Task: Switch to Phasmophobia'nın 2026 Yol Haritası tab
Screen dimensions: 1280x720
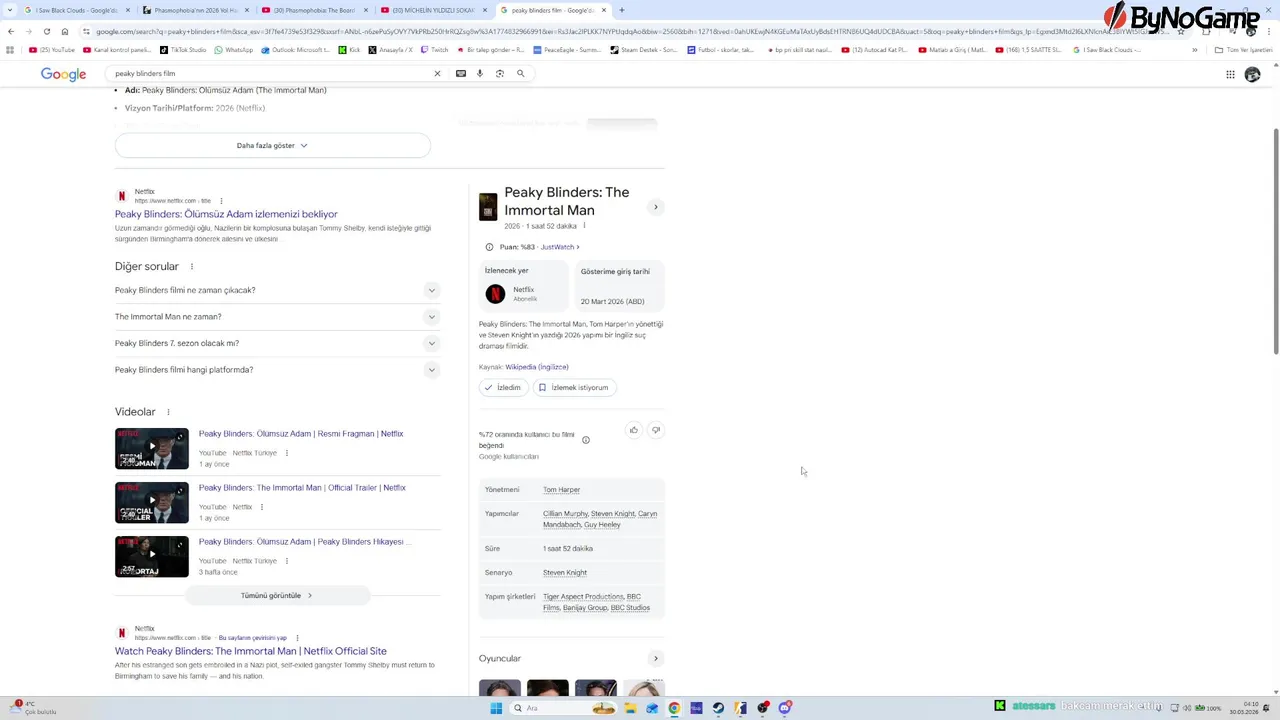Action: [195, 10]
